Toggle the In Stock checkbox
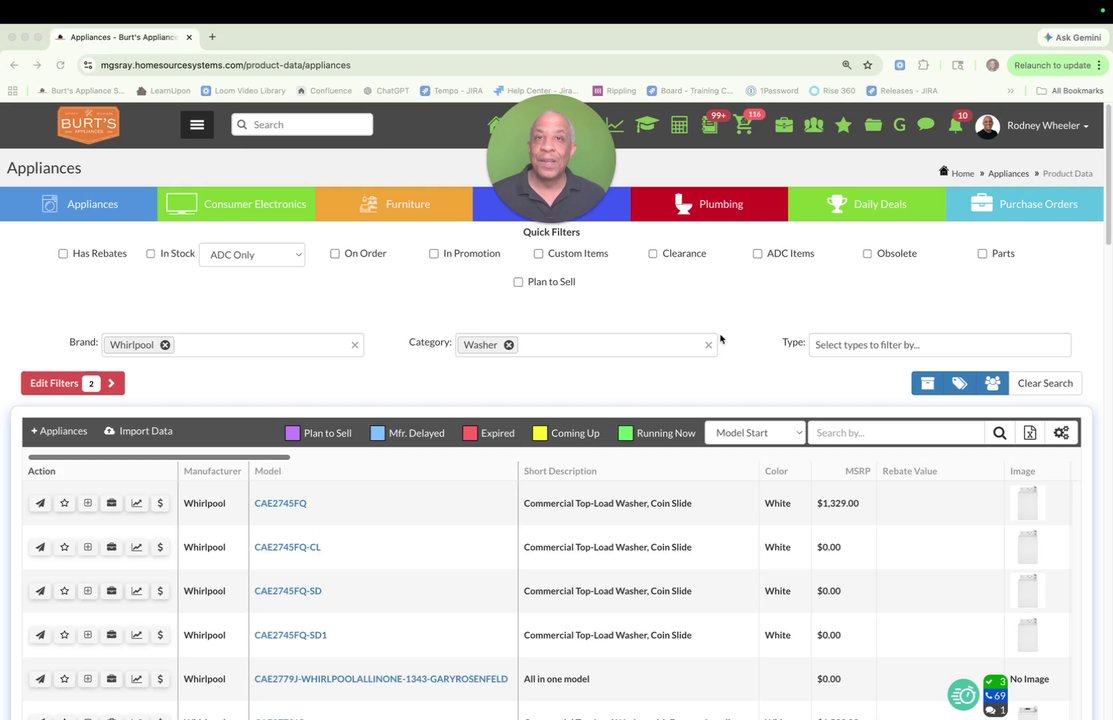Screen dimensions: 1113x720 click(x=150, y=253)
